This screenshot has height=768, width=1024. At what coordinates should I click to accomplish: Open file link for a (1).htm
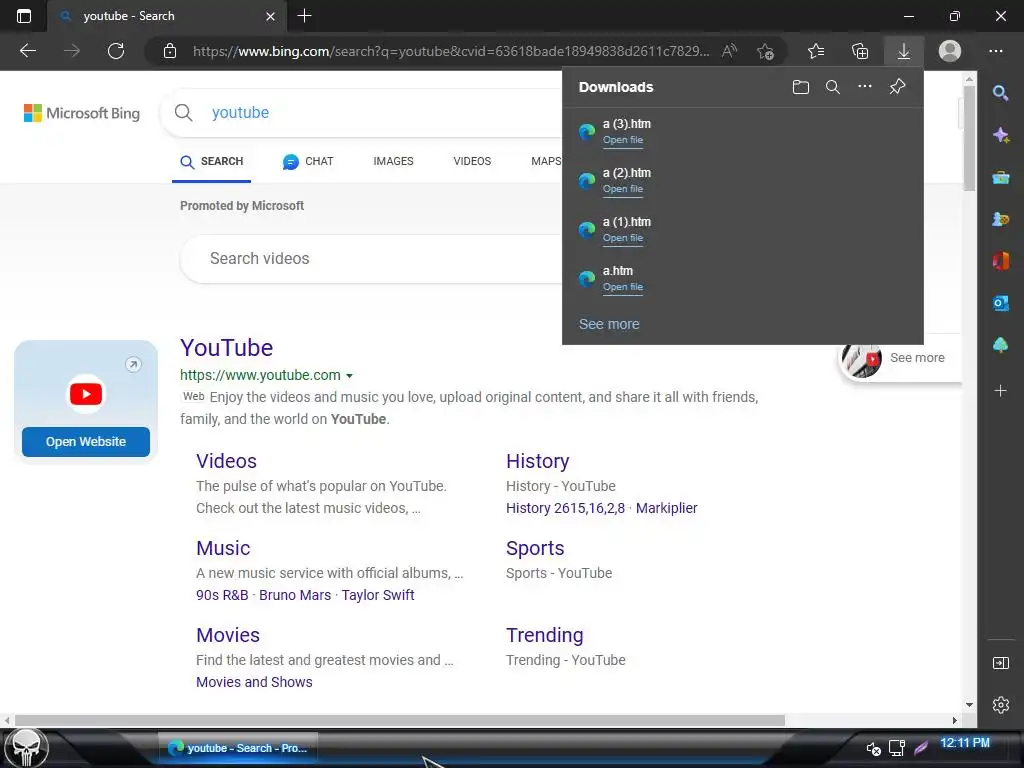click(622, 238)
